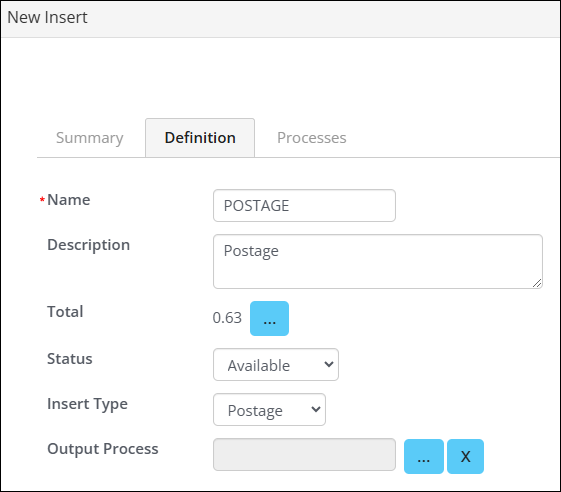Click the Name input field containing POSTAGE

click(304, 205)
